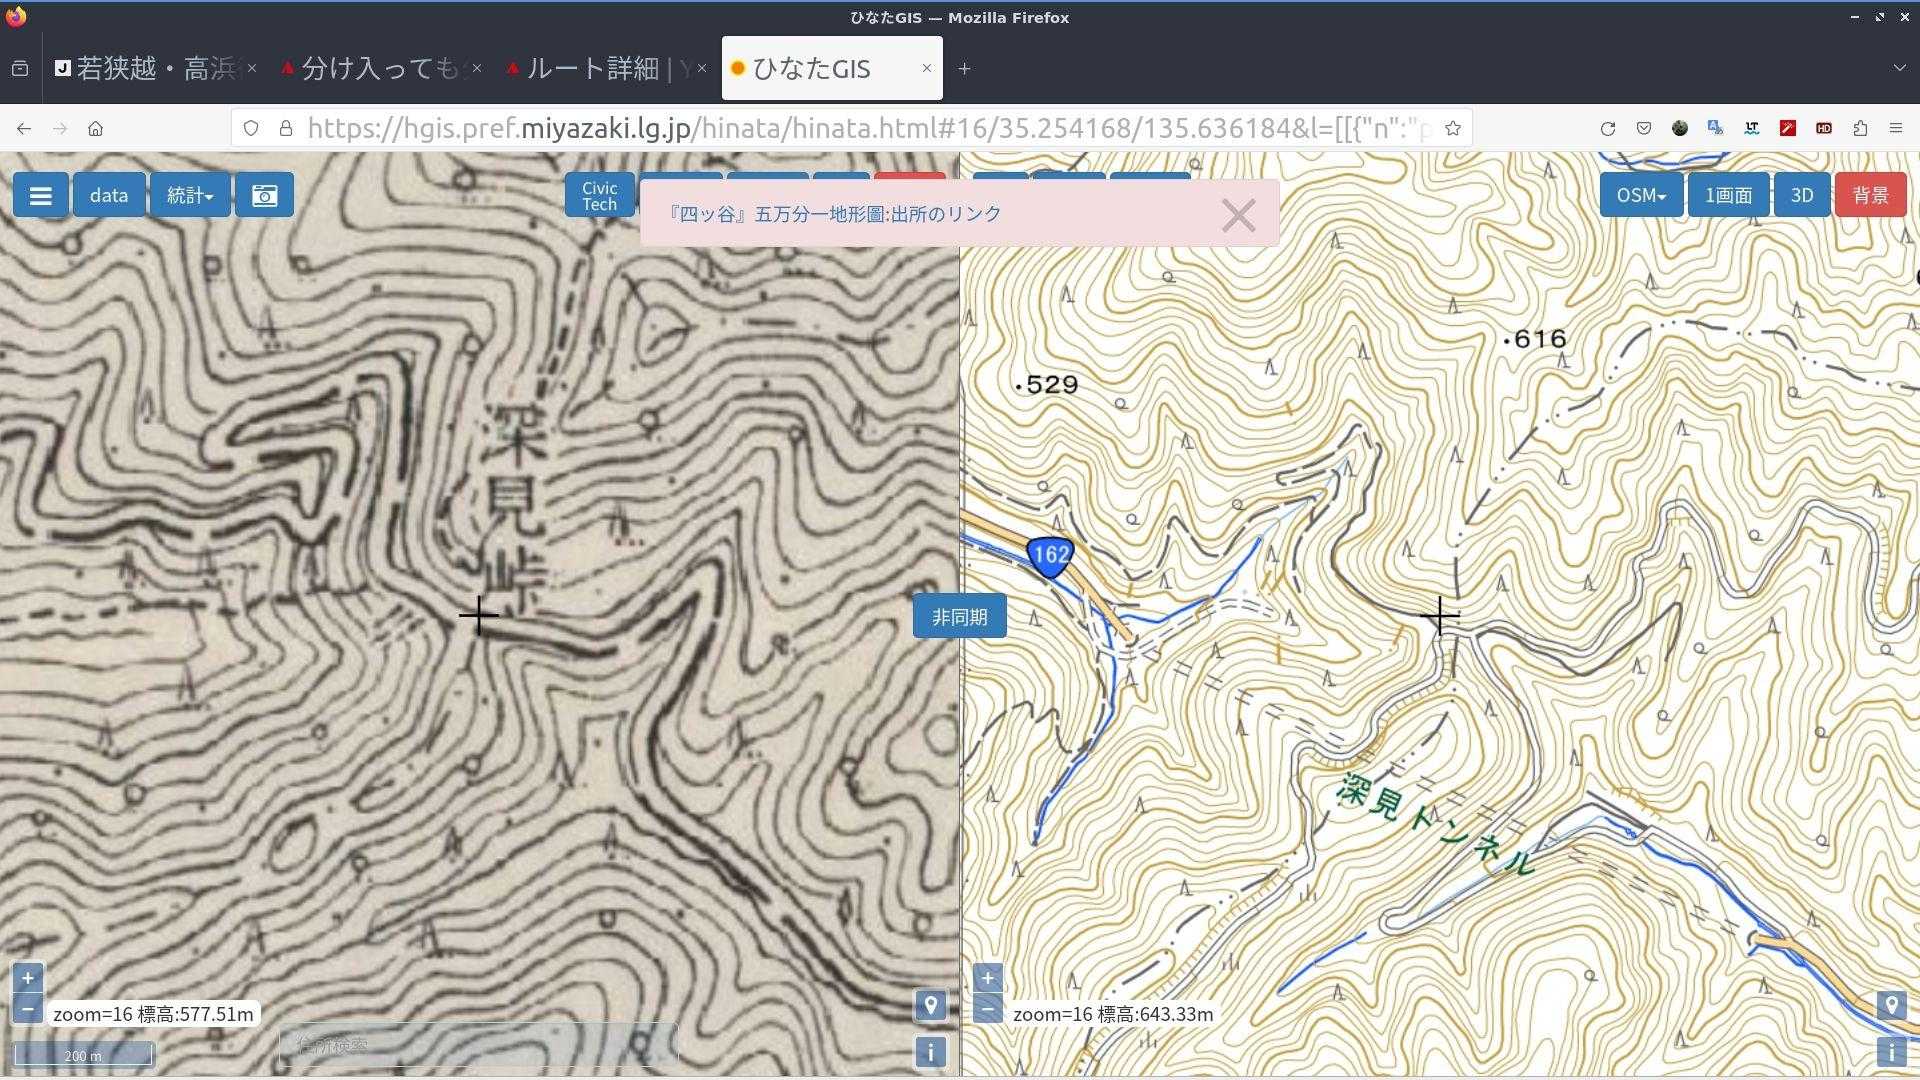Image resolution: width=1920 pixels, height=1080 pixels.
Task: Toggle 3D view on right map
Action: (x=1801, y=195)
